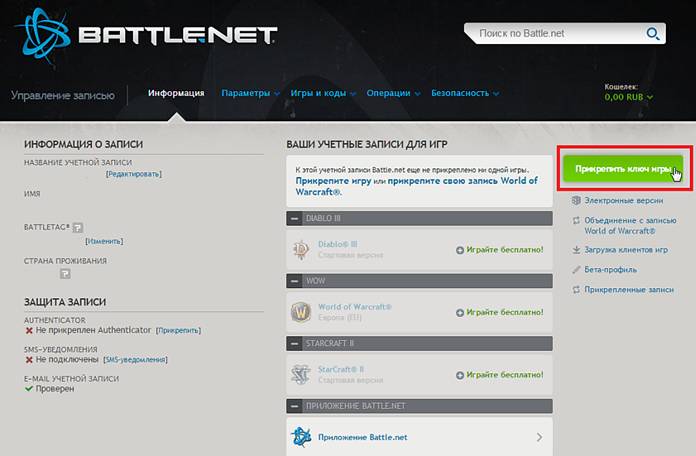
Task: Click the Прикрепите игру link
Action: pyautogui.click(x=333, y=181)
